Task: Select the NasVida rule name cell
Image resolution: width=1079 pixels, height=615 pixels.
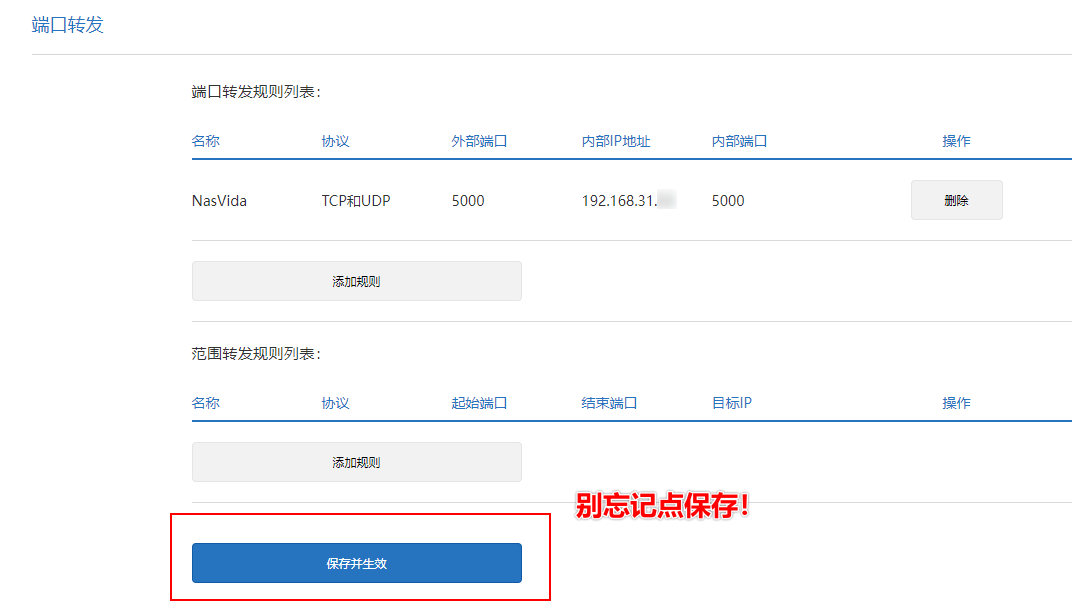Action: (219, 201)
